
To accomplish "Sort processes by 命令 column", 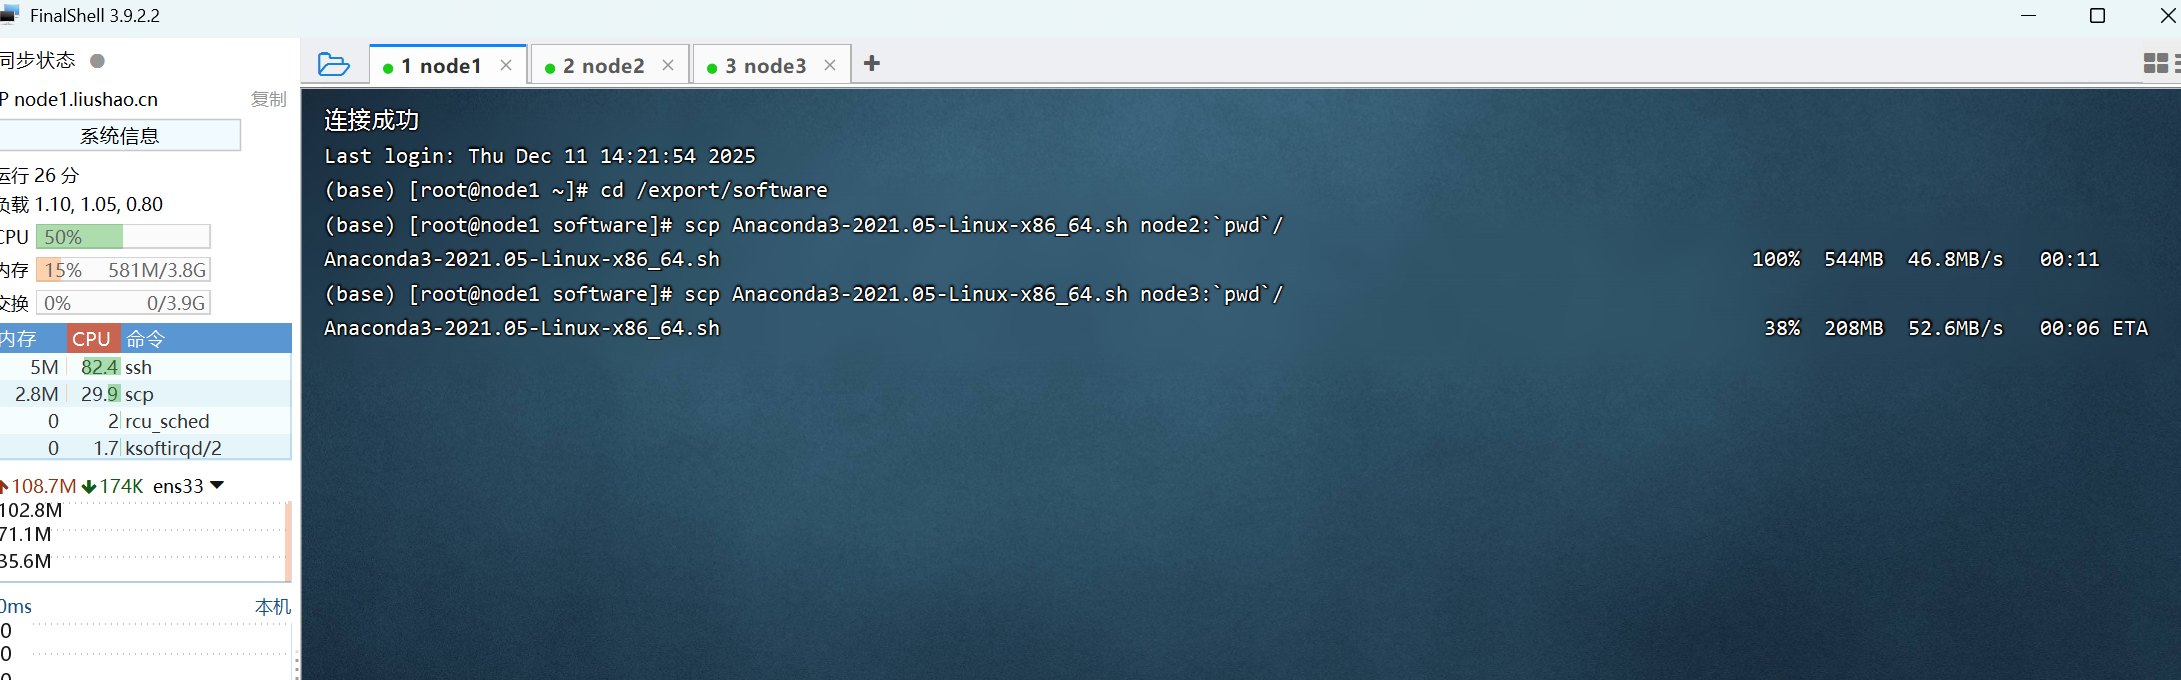I will click(206, 338).
